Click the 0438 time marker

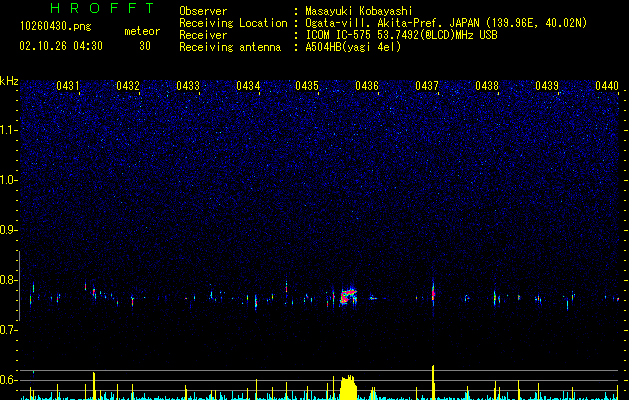[487, 86]
